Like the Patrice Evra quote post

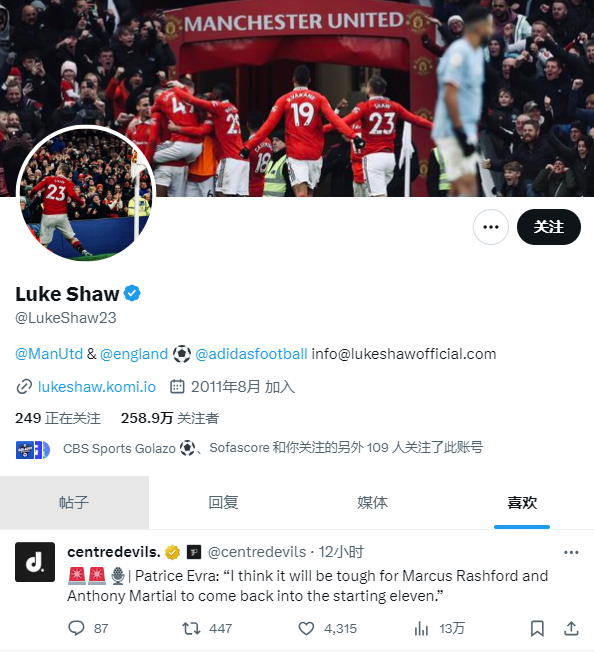click(x=306, y=628)
